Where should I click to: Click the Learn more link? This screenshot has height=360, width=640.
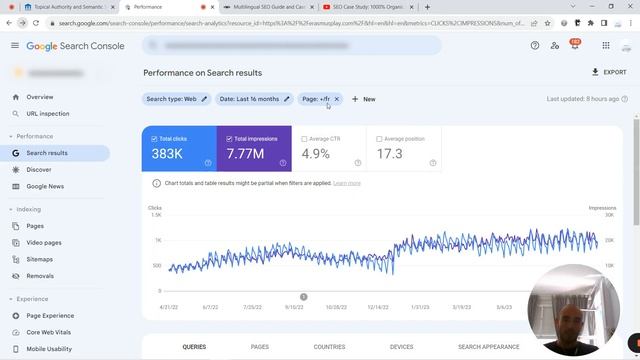pyautogui.click(x=347, y=183)
